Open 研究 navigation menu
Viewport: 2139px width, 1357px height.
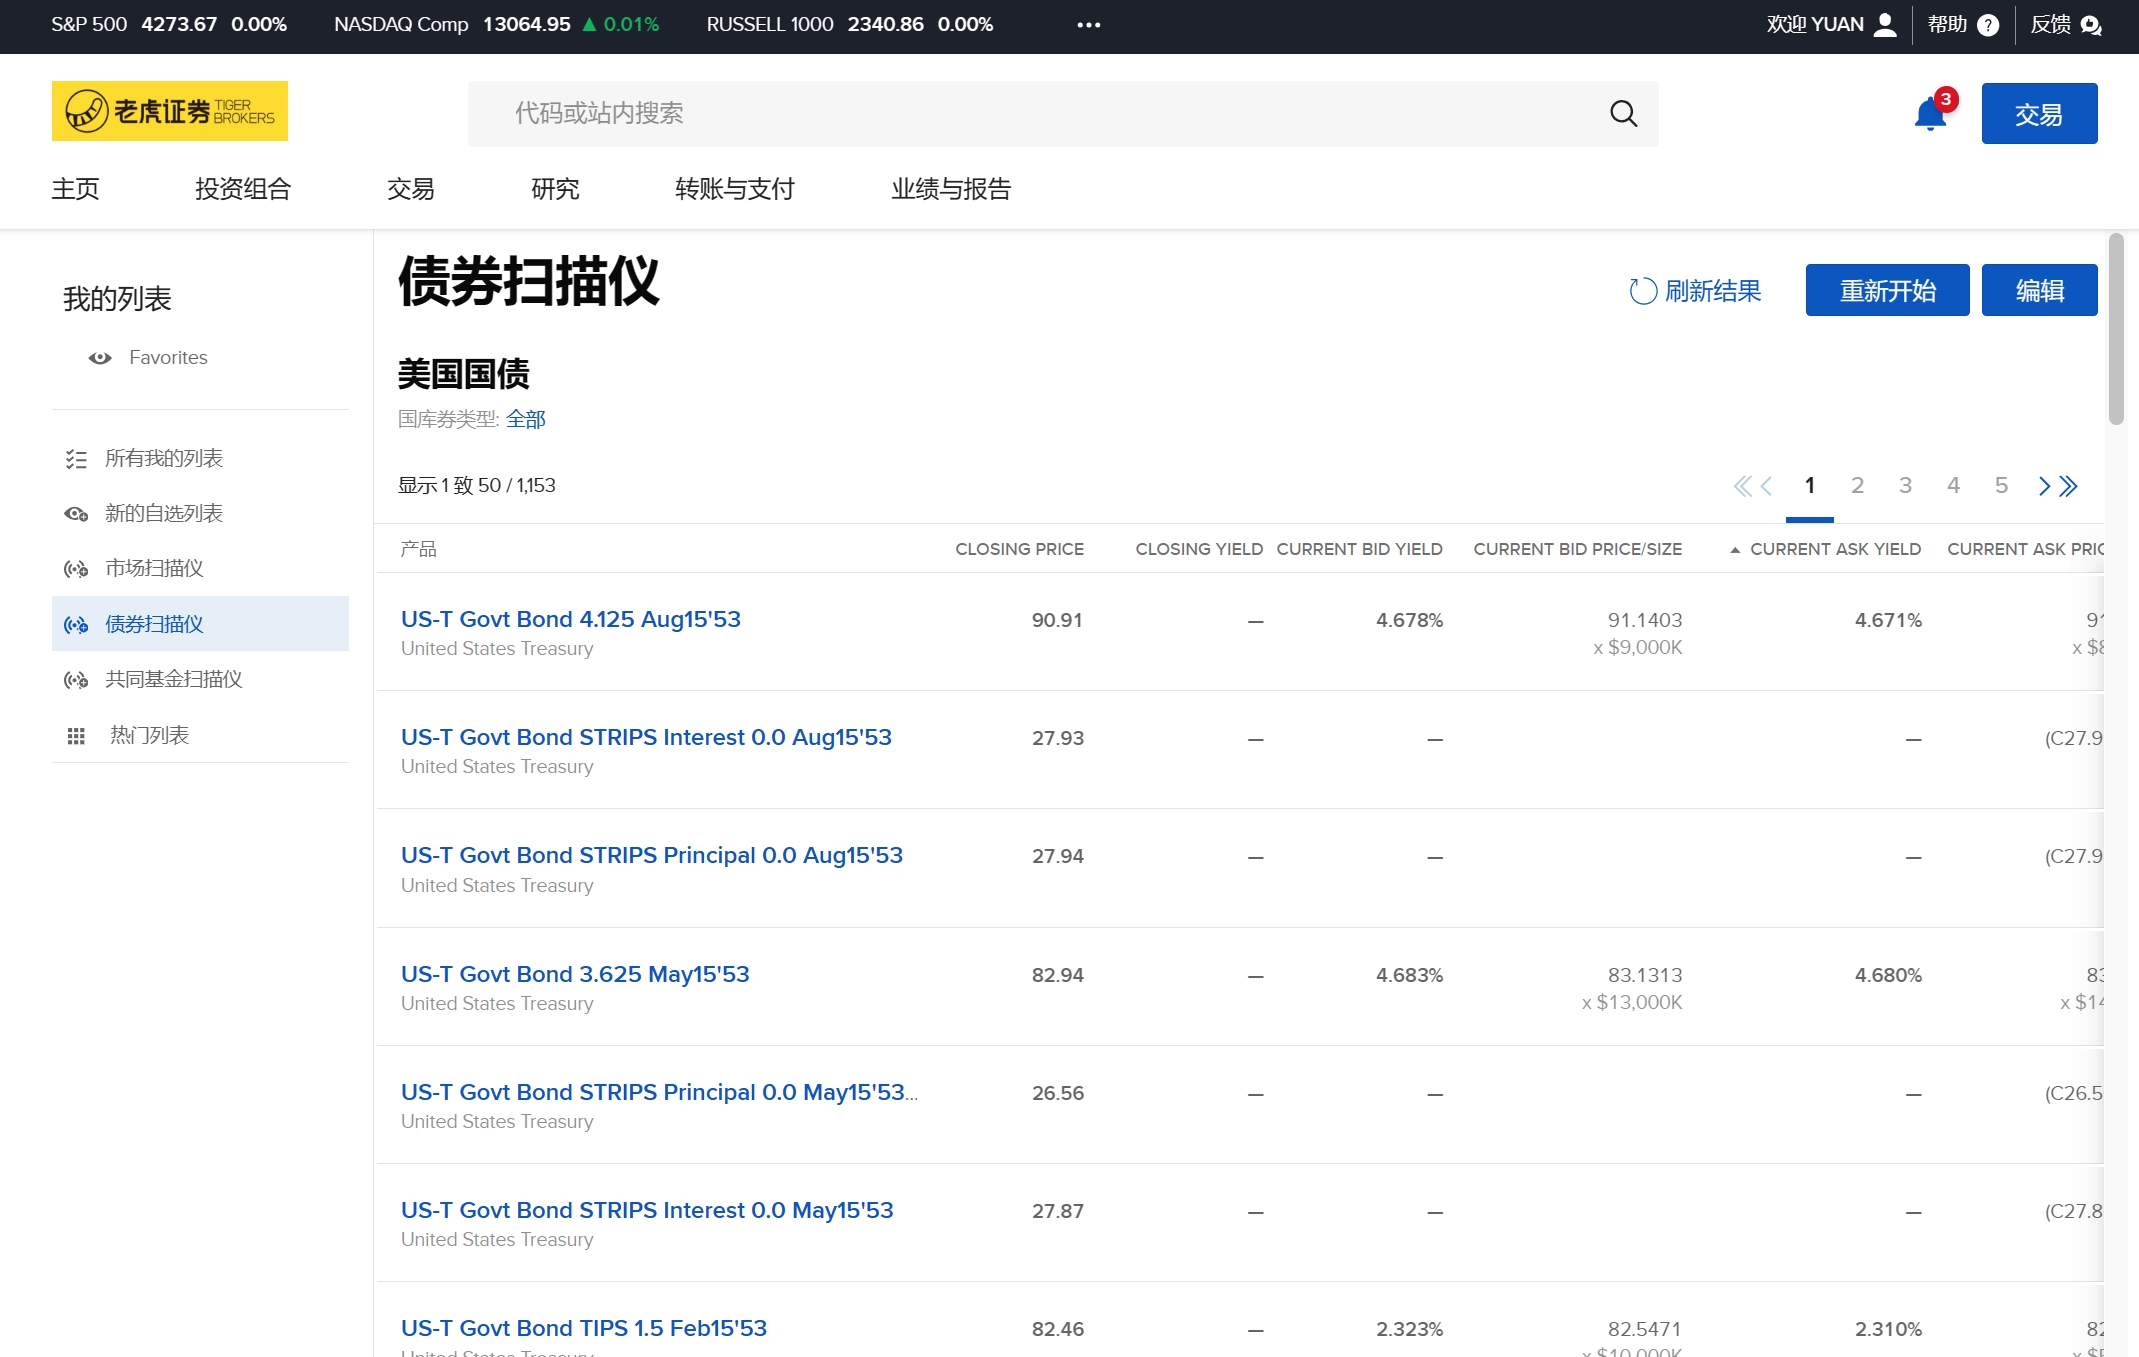555,189
